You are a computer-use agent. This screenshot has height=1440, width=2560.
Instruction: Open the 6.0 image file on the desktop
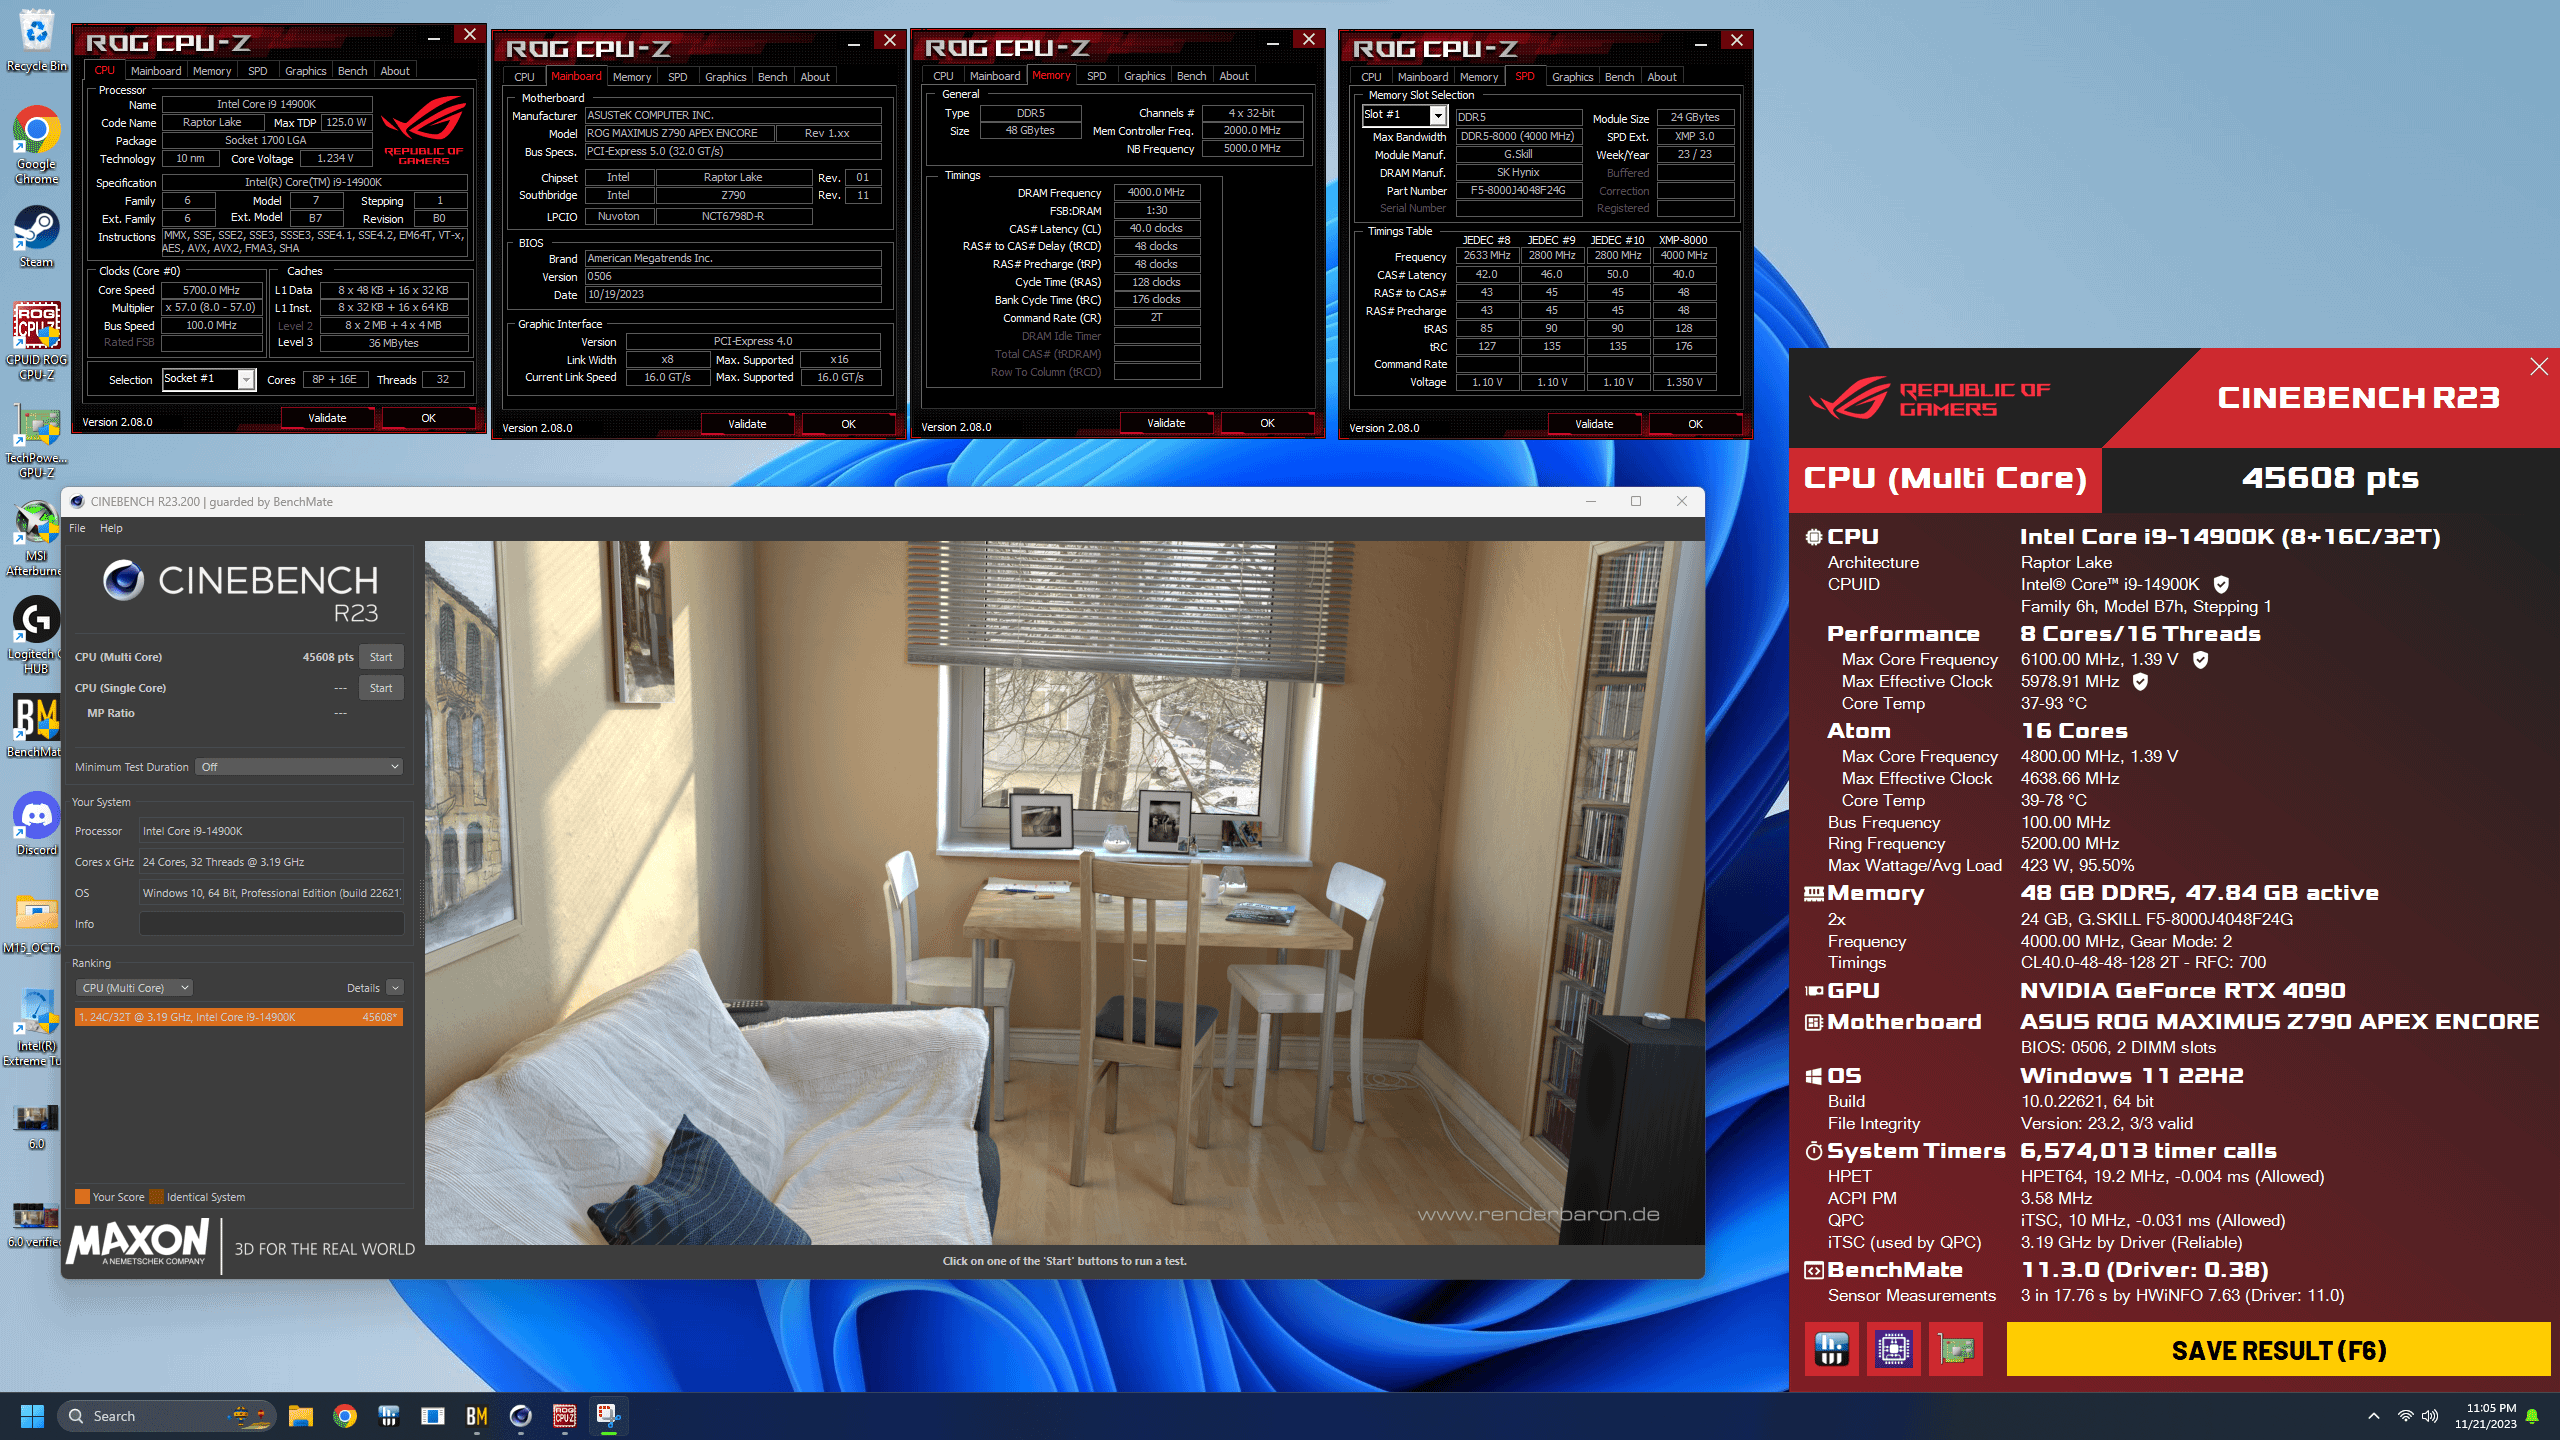pyautogui.click(x=36, y=1125)
